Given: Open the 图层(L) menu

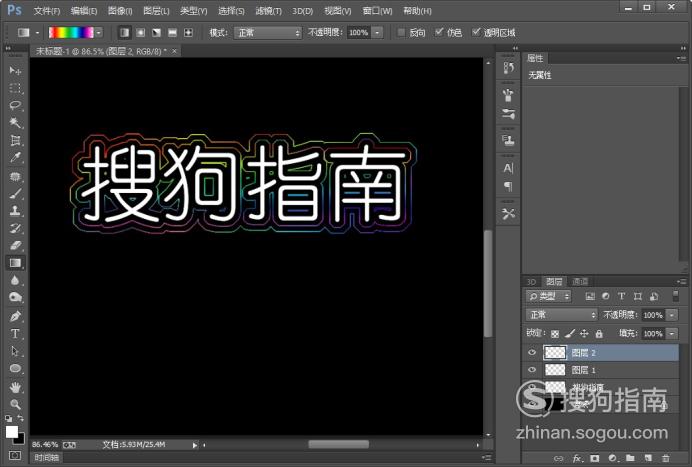Looking at the screenshot, I should point(156,11).
